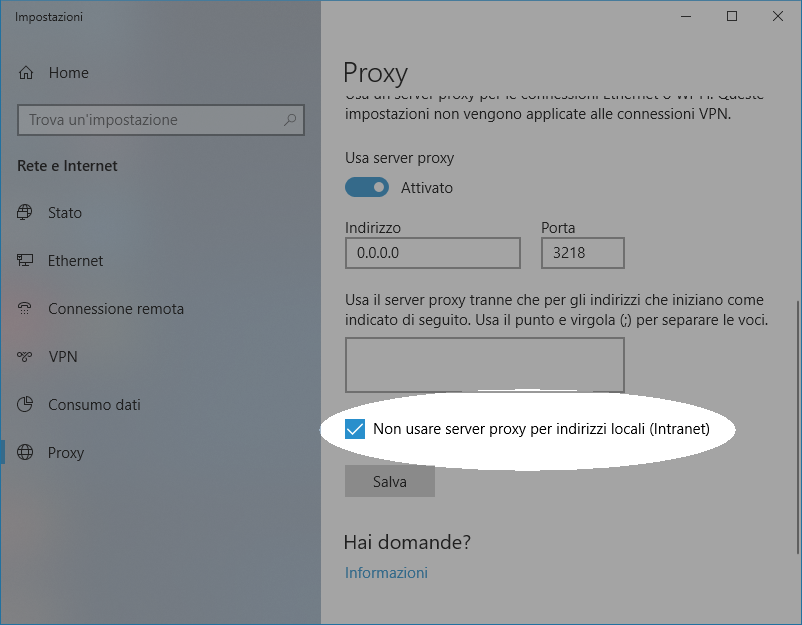This screenshot has height=625, width=802.
Task: Select Proxy in the sidebar
Action: 66,452
